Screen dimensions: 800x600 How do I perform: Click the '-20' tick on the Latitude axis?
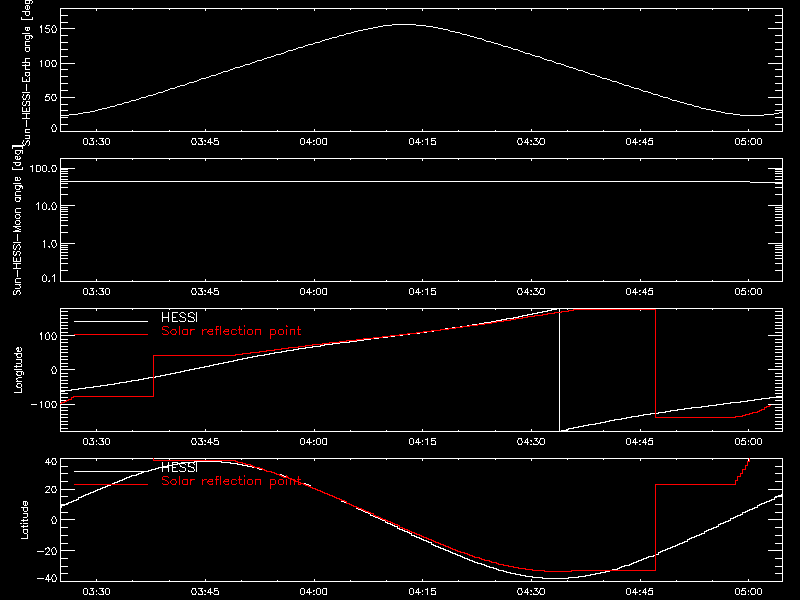(x=47, y=551)
